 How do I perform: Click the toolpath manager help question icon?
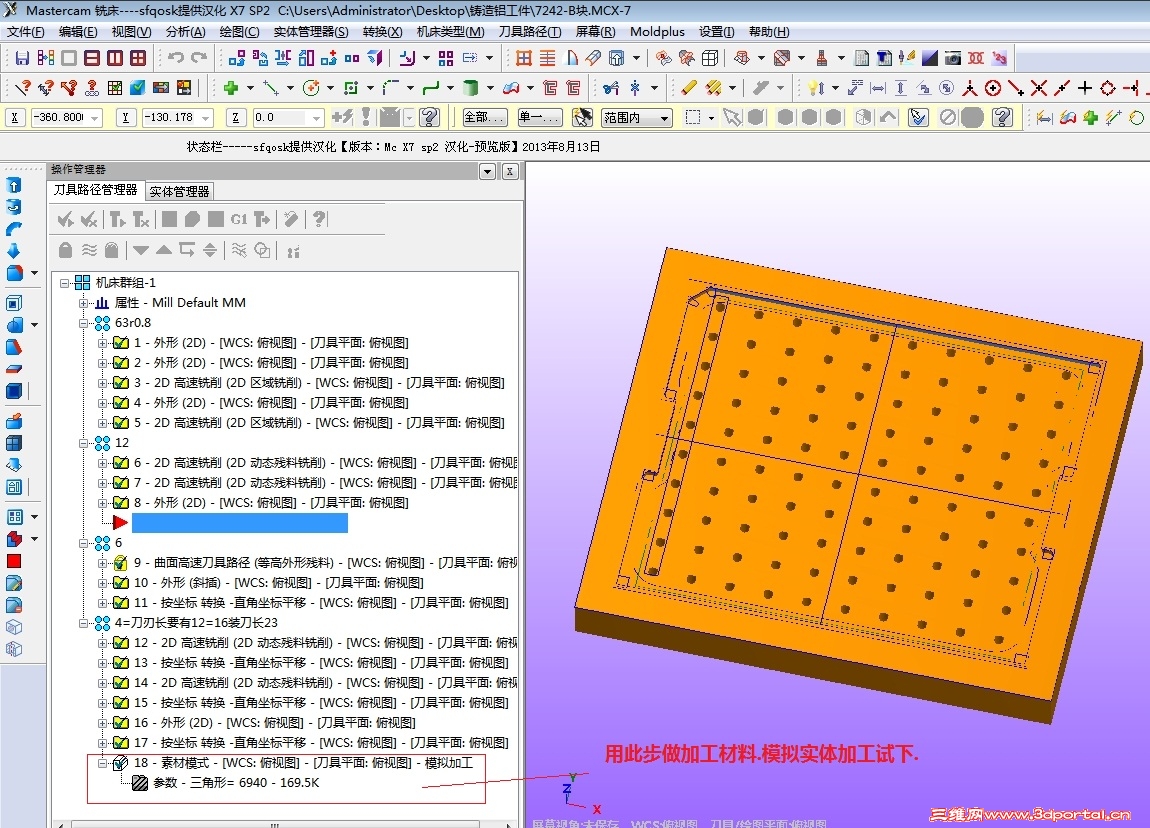tap(319, 219)
